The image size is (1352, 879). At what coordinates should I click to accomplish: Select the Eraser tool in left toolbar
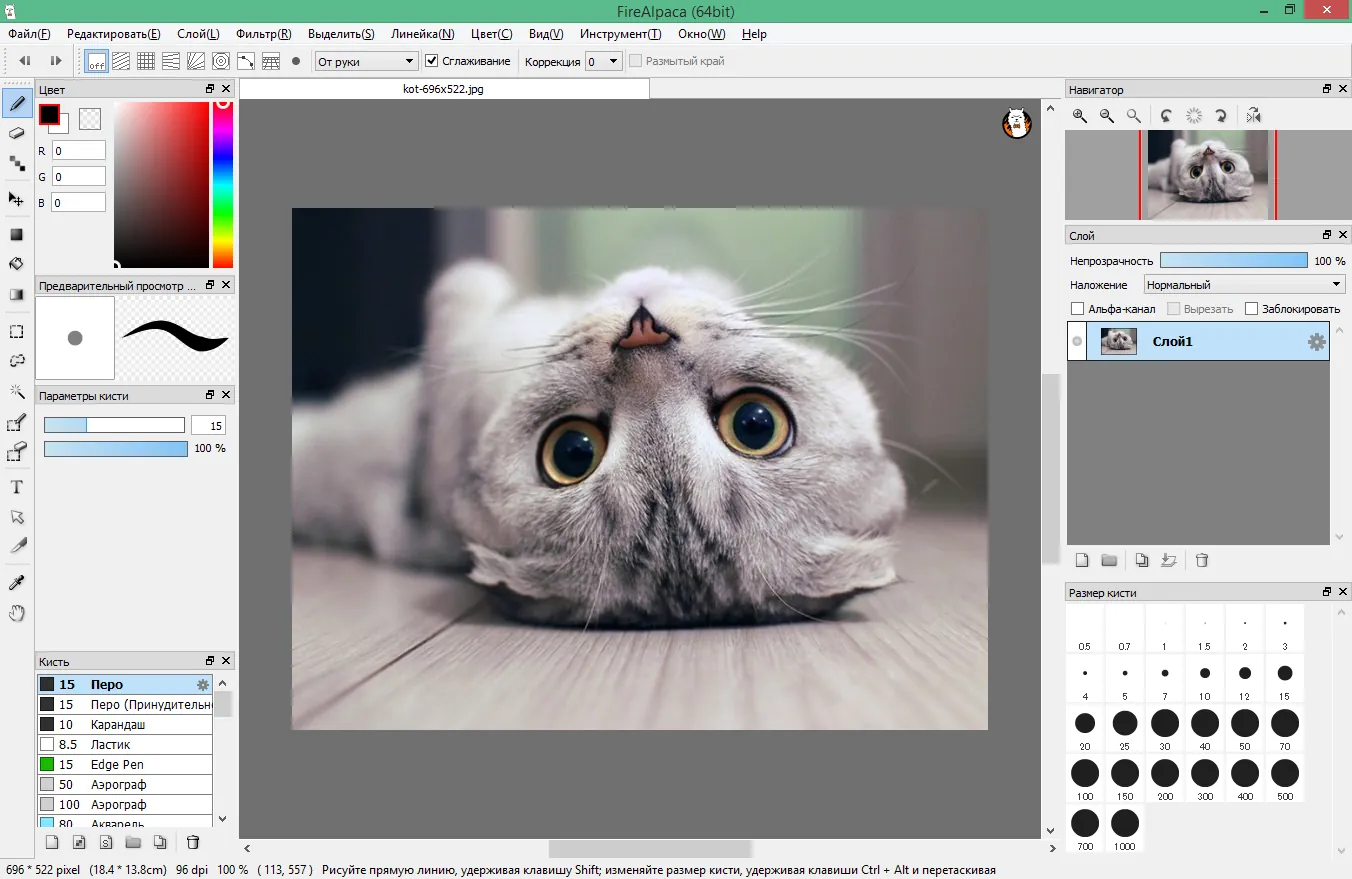coord(16,132)
